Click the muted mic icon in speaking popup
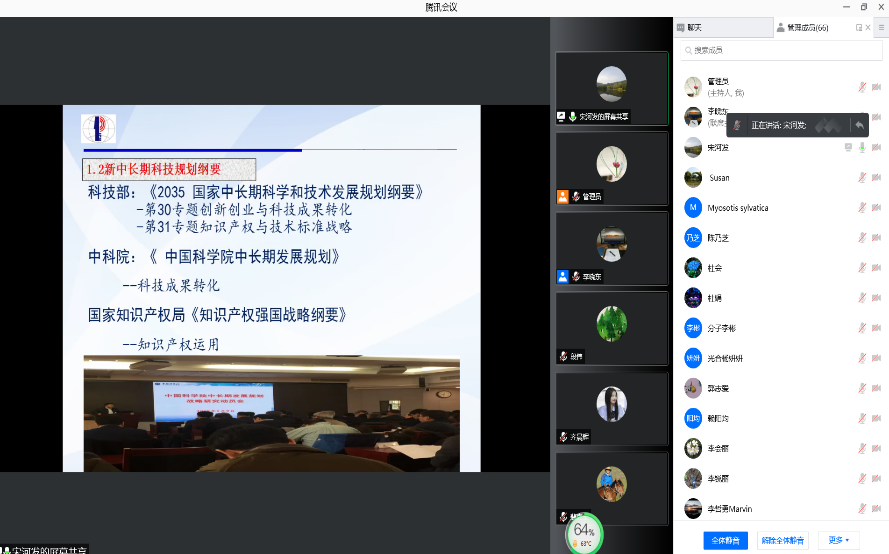The height and width of the screenshot is (554, 889). [737, 125]
